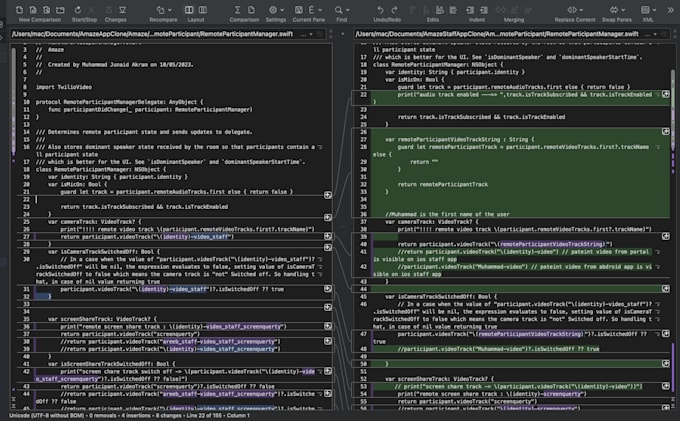Open a new folder comparison icon
The width and height of the screenshot is (680, 421).
(x=60, y=10)
